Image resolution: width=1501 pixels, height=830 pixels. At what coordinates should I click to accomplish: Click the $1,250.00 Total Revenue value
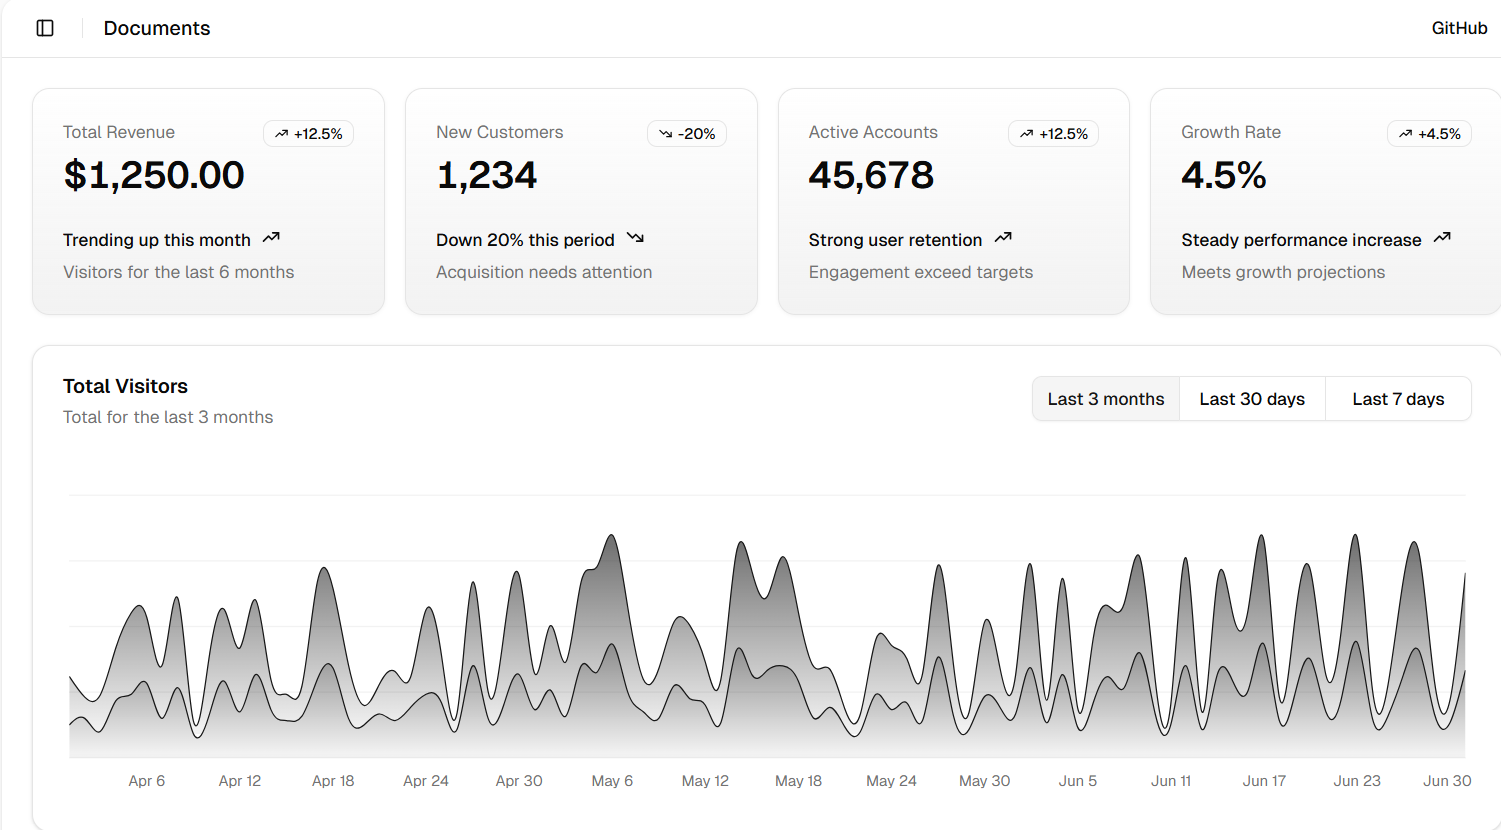(x=154, y=176)
